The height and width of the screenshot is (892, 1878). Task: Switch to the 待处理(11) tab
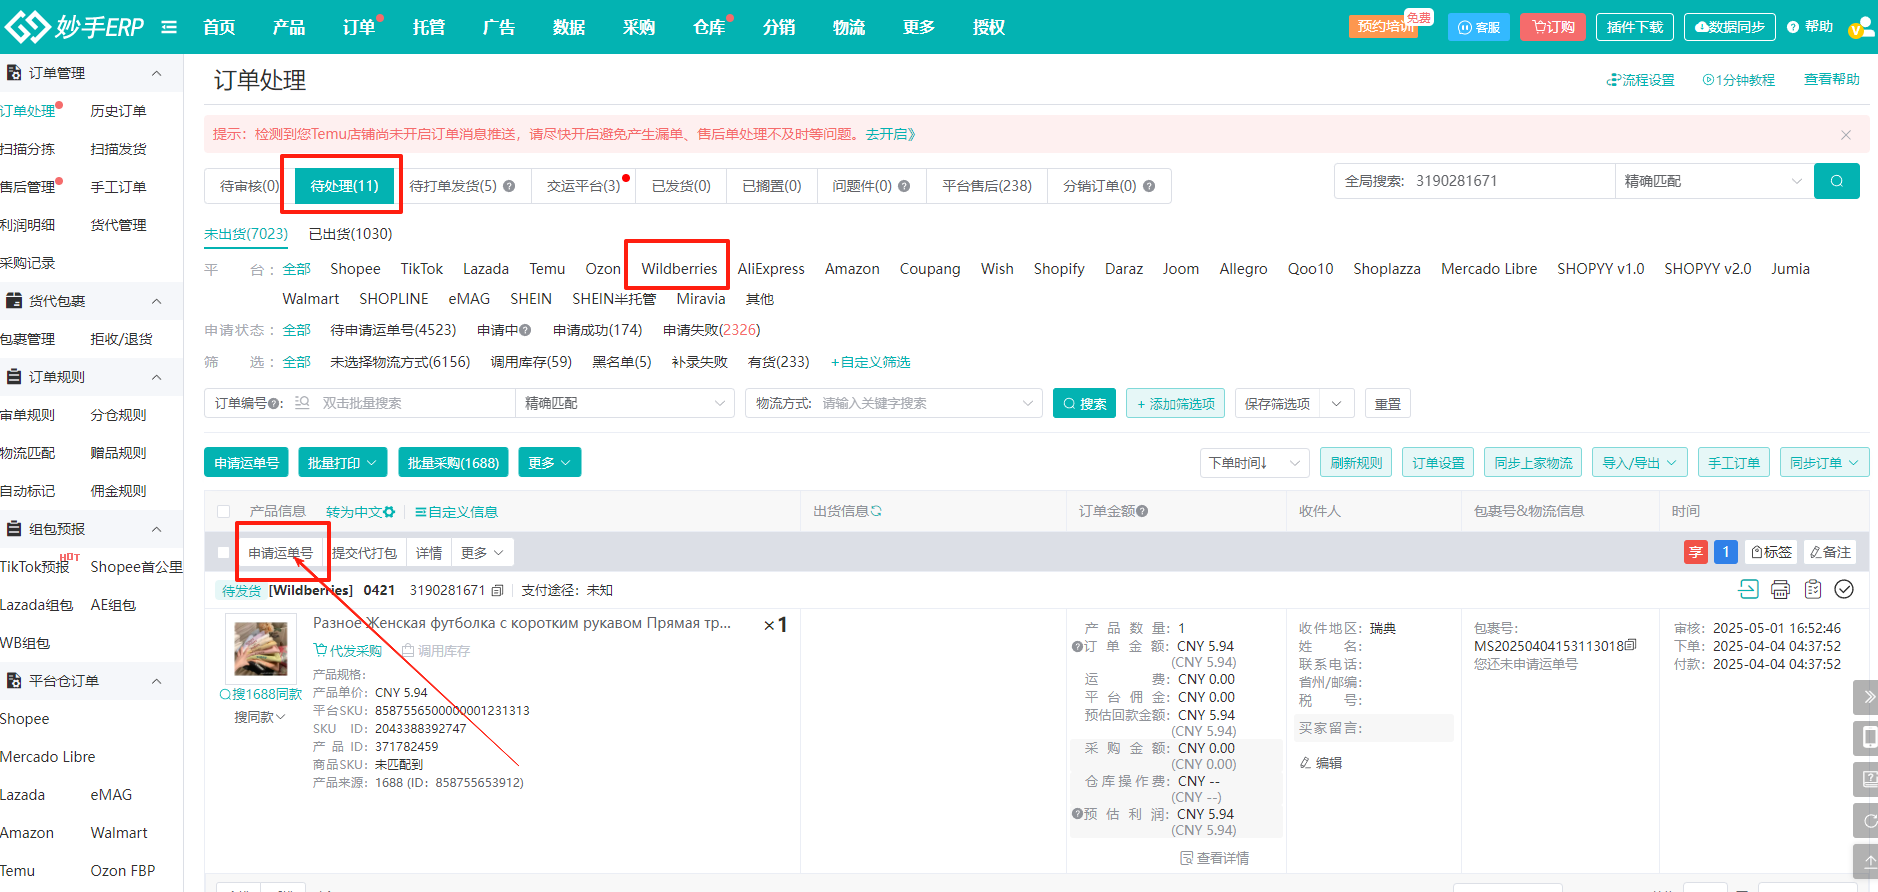tap(344, 186)
